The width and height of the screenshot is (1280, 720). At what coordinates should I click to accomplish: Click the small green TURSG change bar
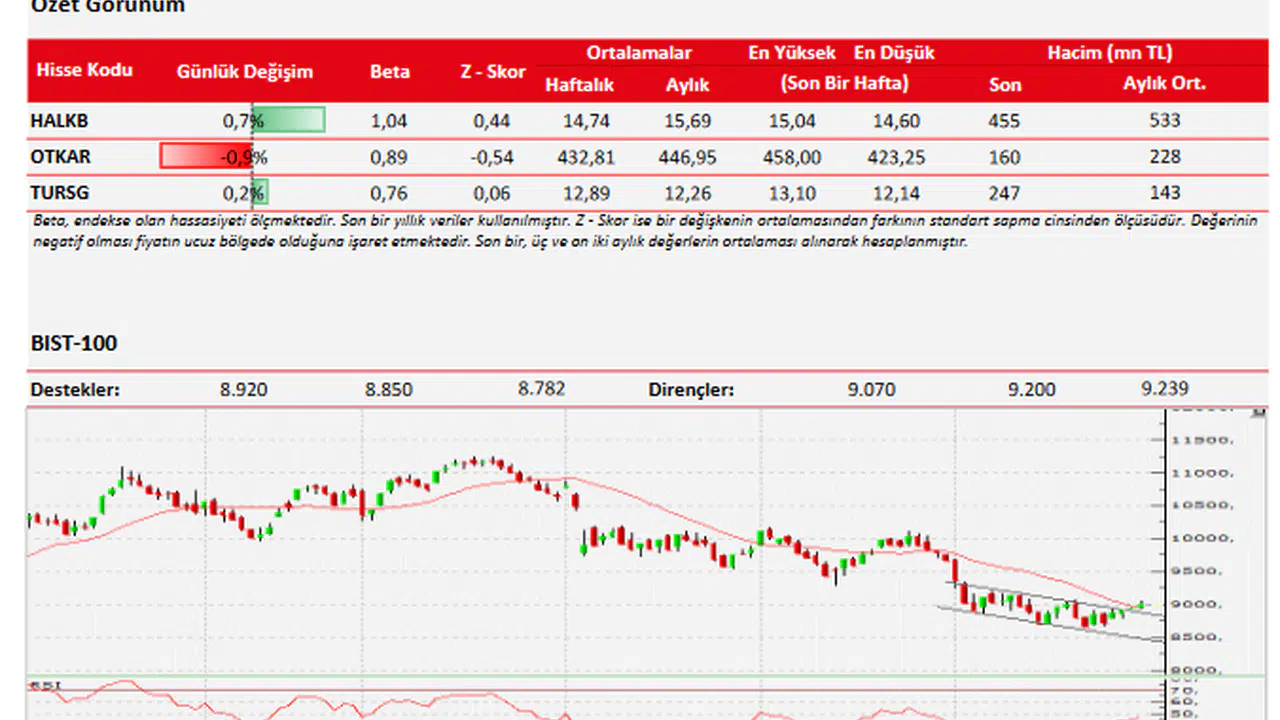pos(260,192)
